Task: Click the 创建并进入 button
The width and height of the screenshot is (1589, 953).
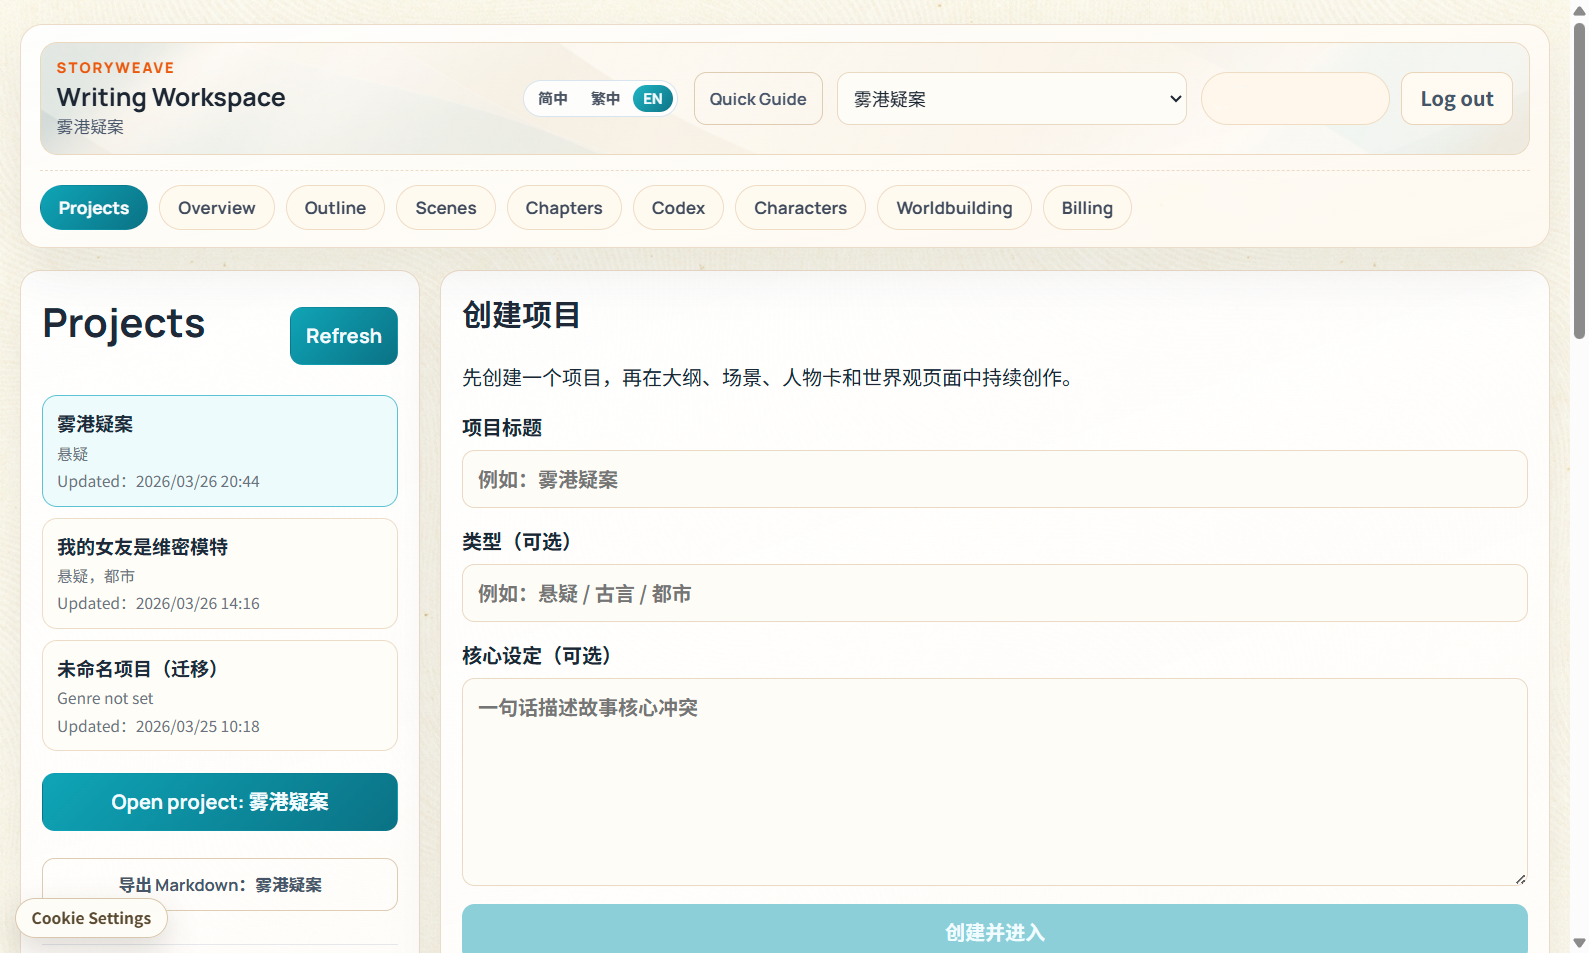Action: pos(994,930)
